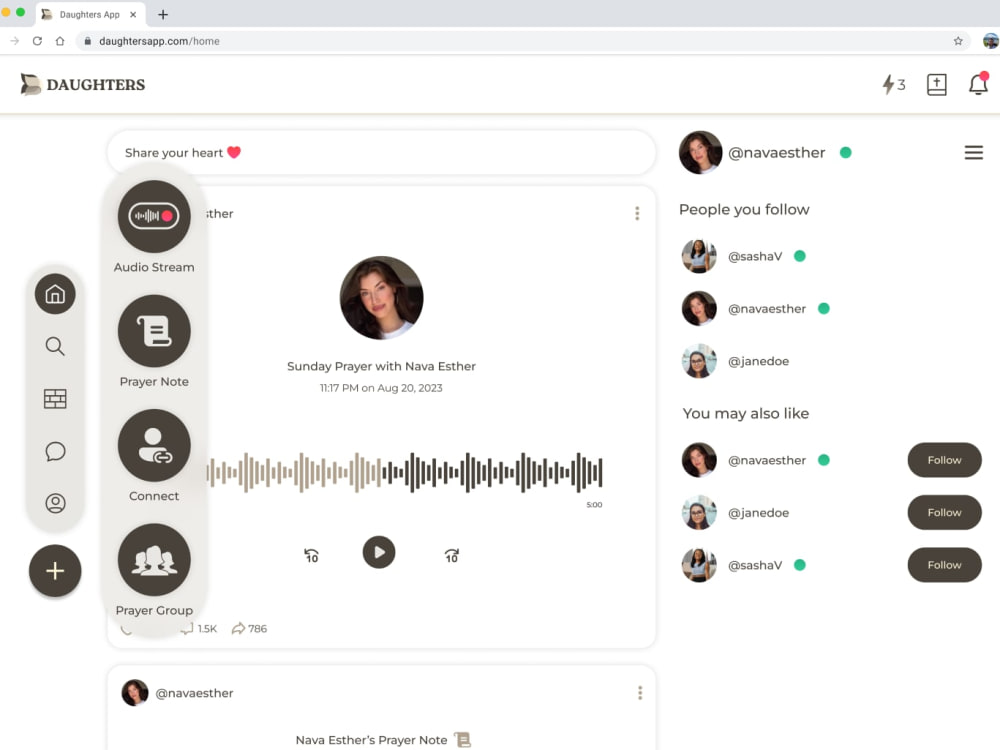The image size is (1000, 750).
Task: Follow @sashaV in suggestions
Action: click(x=944, y=564)
